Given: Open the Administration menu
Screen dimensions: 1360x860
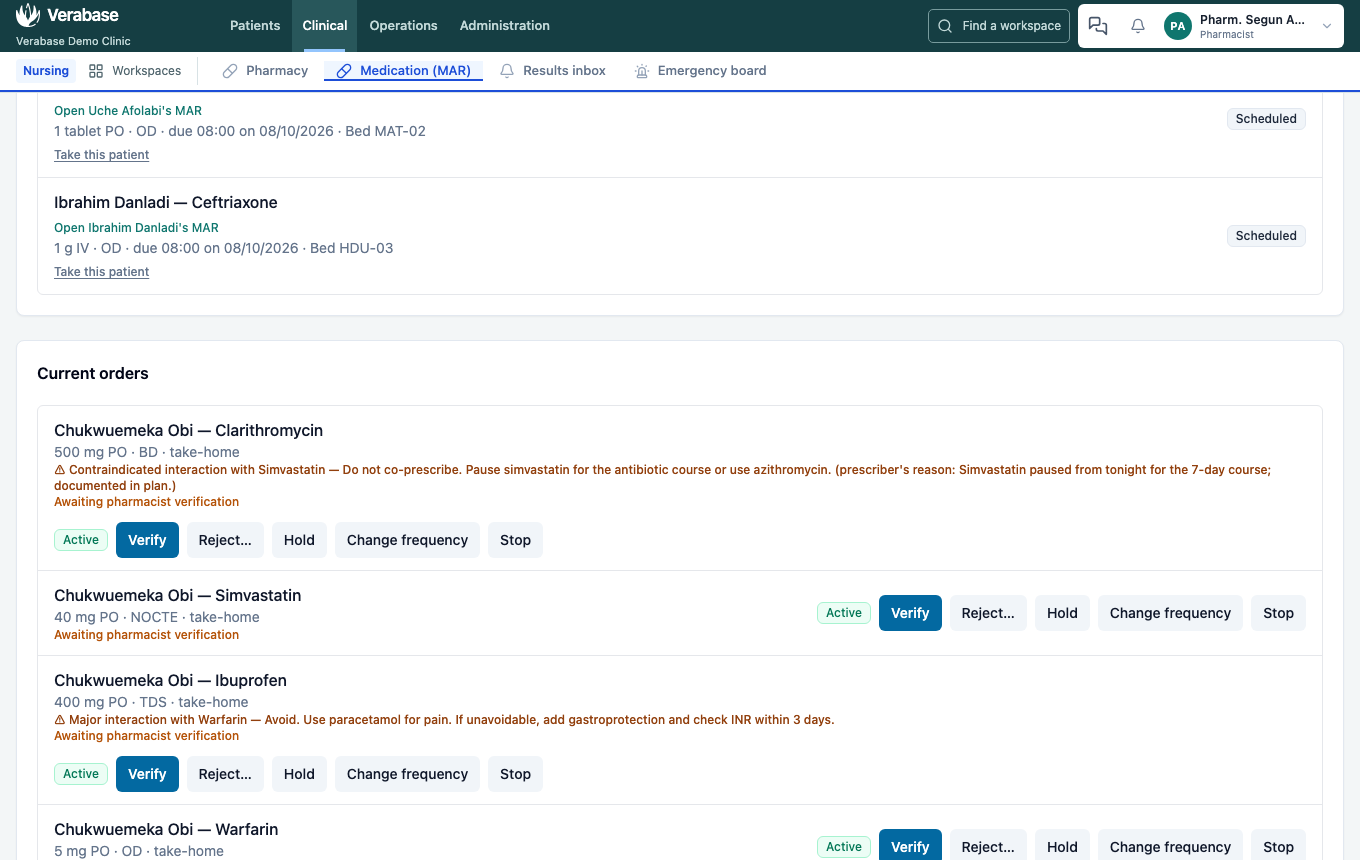Looking at the screenshot, I should 505,26.
